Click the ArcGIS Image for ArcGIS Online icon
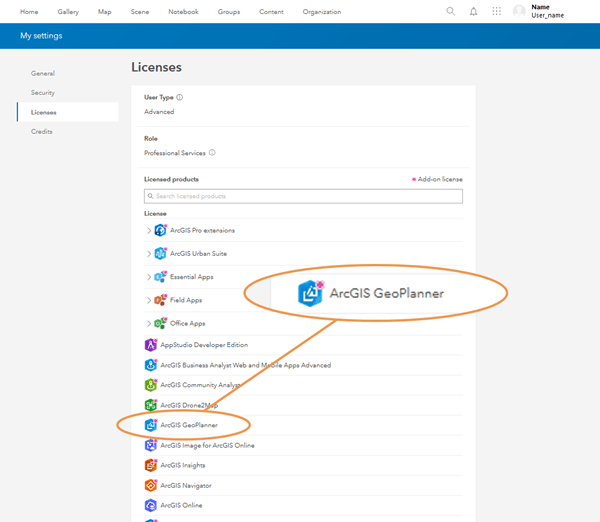Screen dimensions: 600x522 pyautogui.click(x=151, y=445)
